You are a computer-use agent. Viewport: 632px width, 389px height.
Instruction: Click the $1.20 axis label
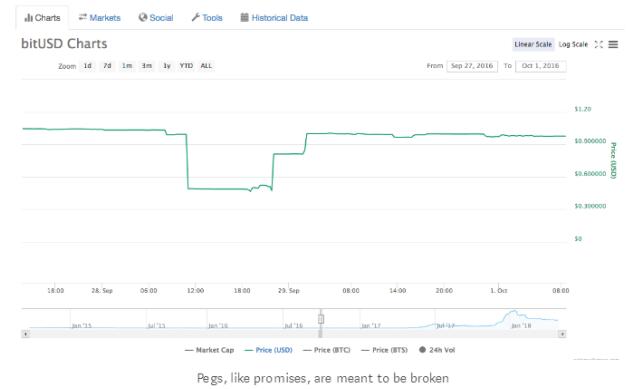(582, 109)
